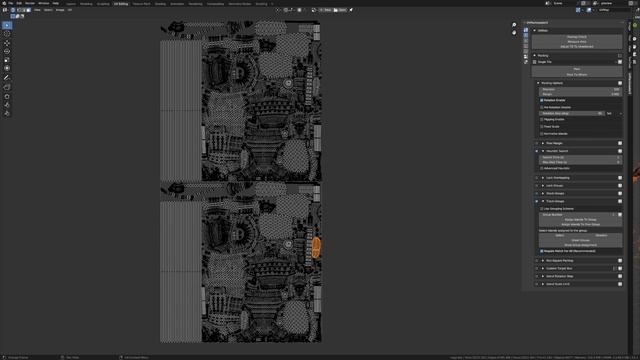Expand the Lock Overlapping subpanel
This screenshot has height=360, width=640.
coord(543,178)
